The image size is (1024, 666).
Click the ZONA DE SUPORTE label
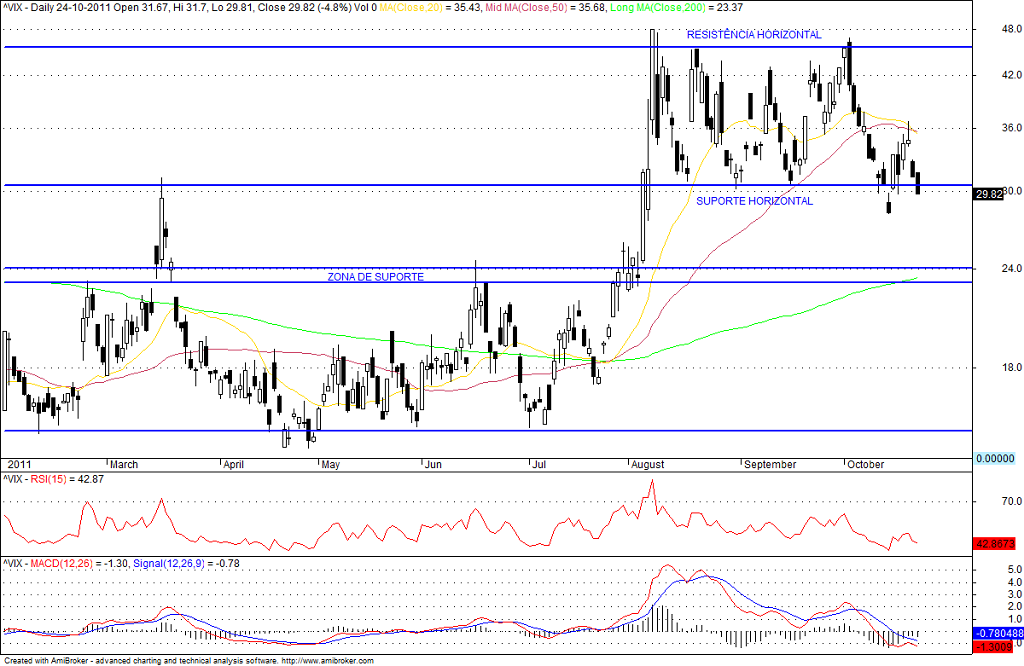click(376, 277)
